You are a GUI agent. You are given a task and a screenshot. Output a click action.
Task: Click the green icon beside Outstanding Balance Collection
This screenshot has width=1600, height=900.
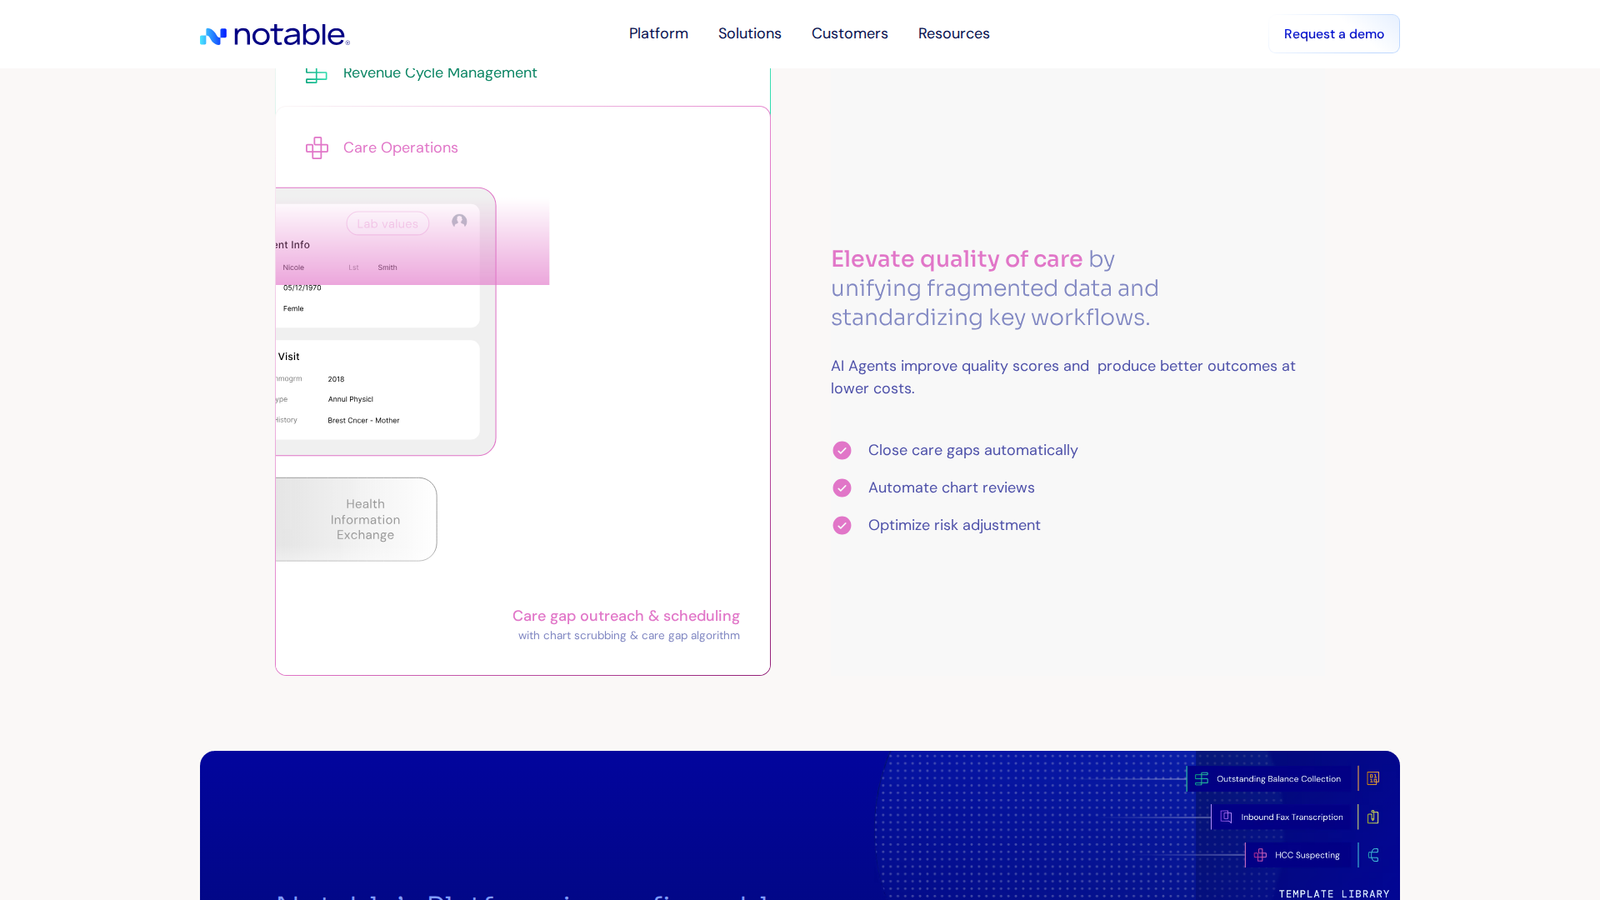(x=1202, y=779)
